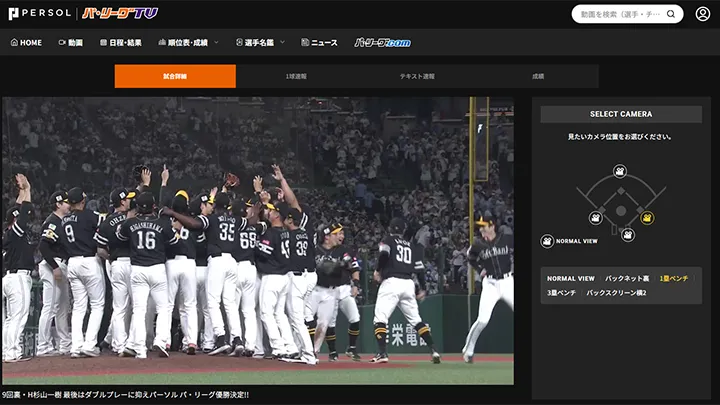This screenshot has height=405, width=720.
Task: Click the PERSOL logo
Action: tap(40, 13)
